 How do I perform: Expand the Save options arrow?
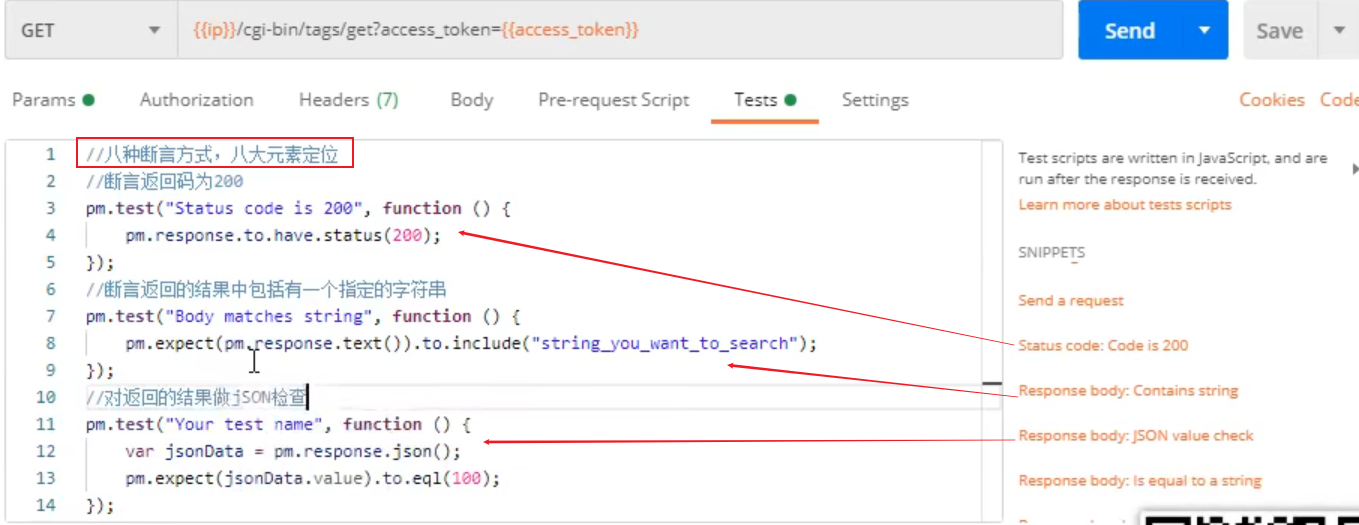(x=1339, y=30)
